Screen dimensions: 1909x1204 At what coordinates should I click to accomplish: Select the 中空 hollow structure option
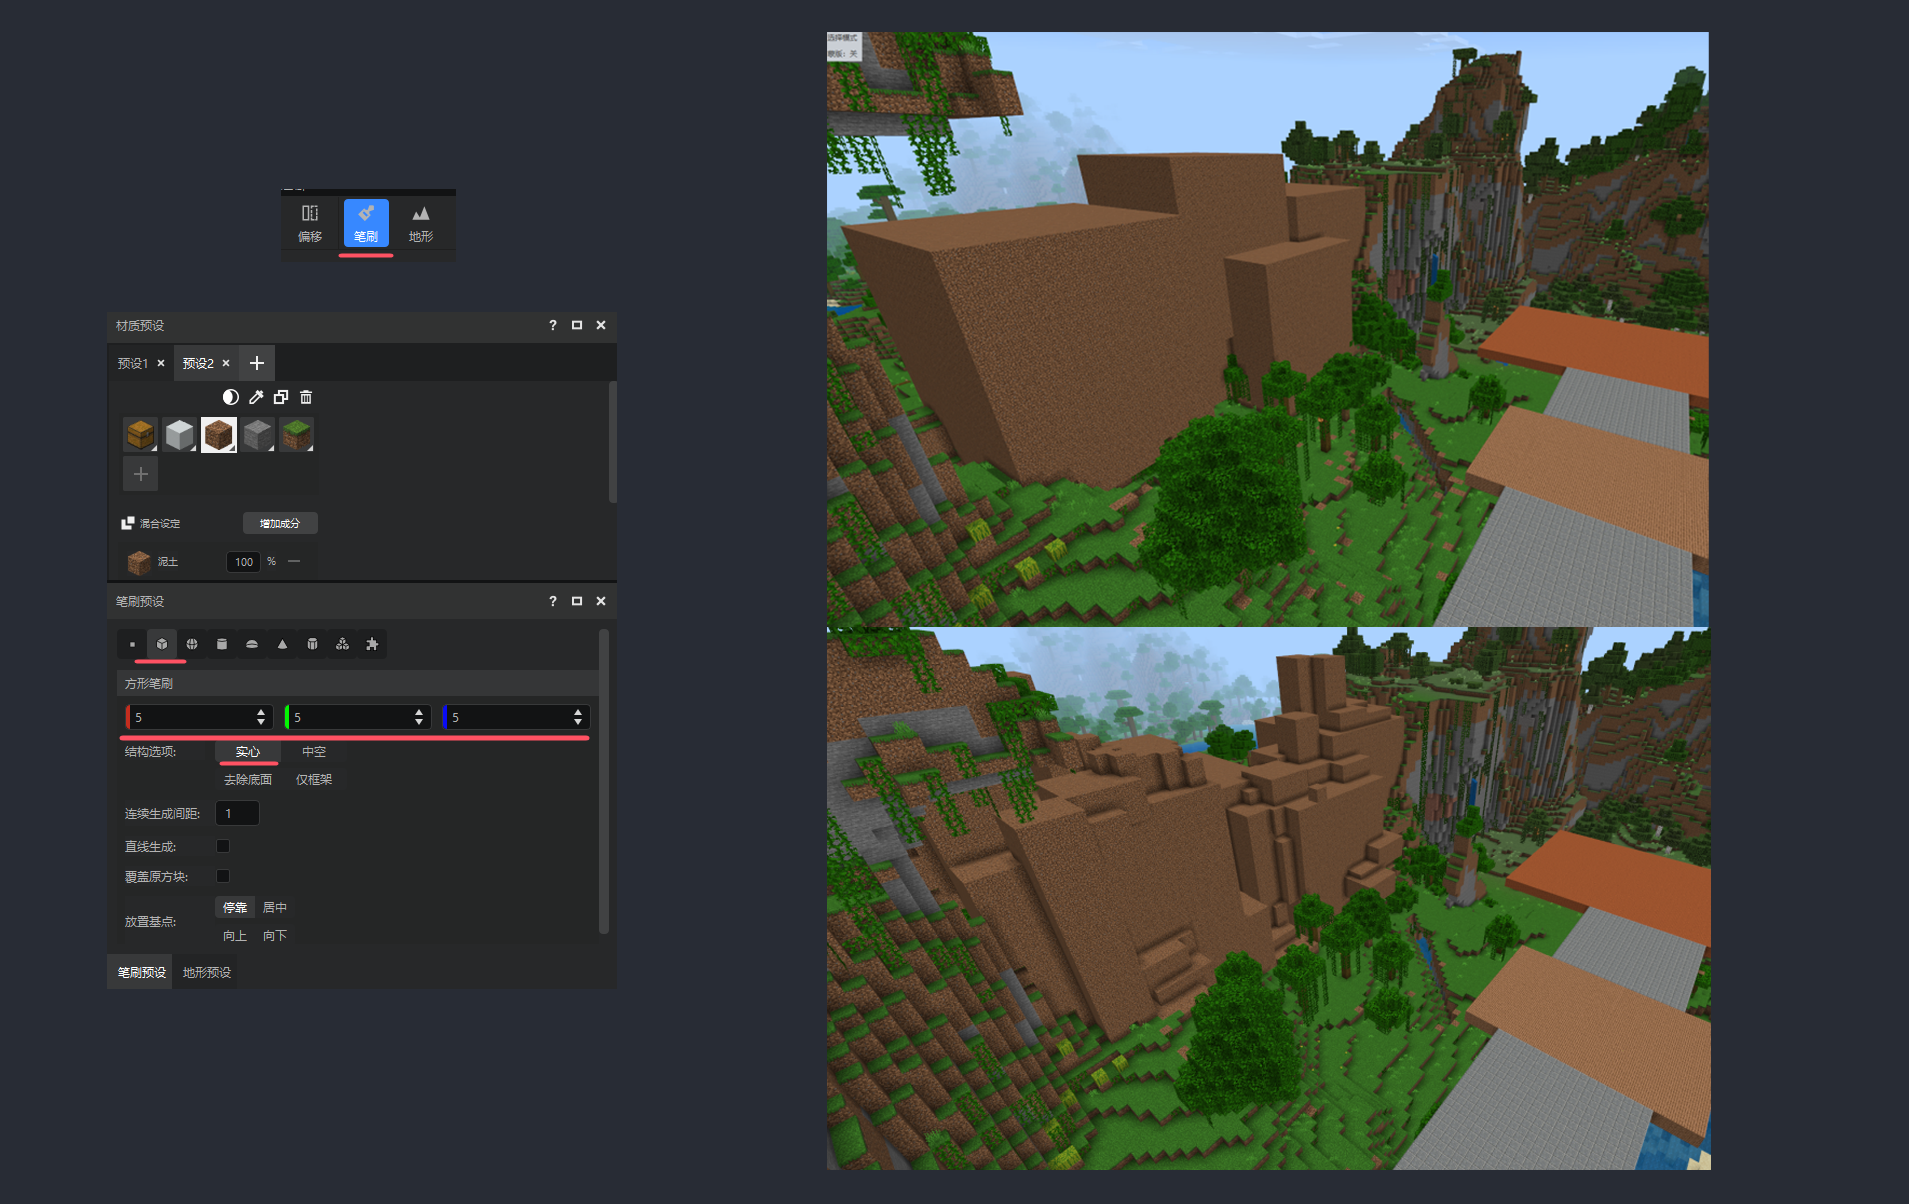coord(314,752)
